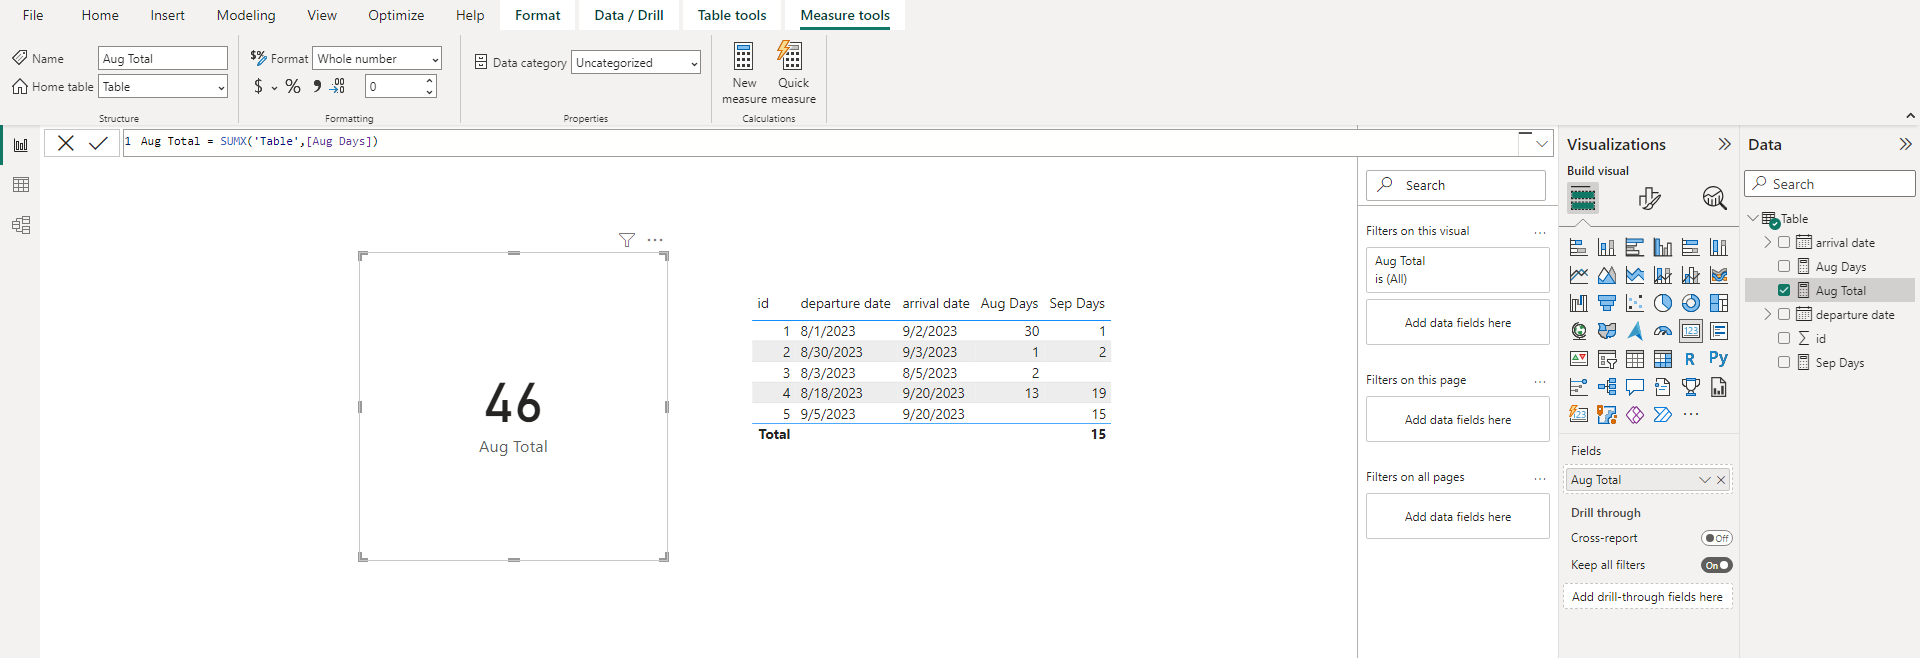Screen dimensions: 1920x658
Task: Cancel formula editing with the X icon
Action: (66, 143)
